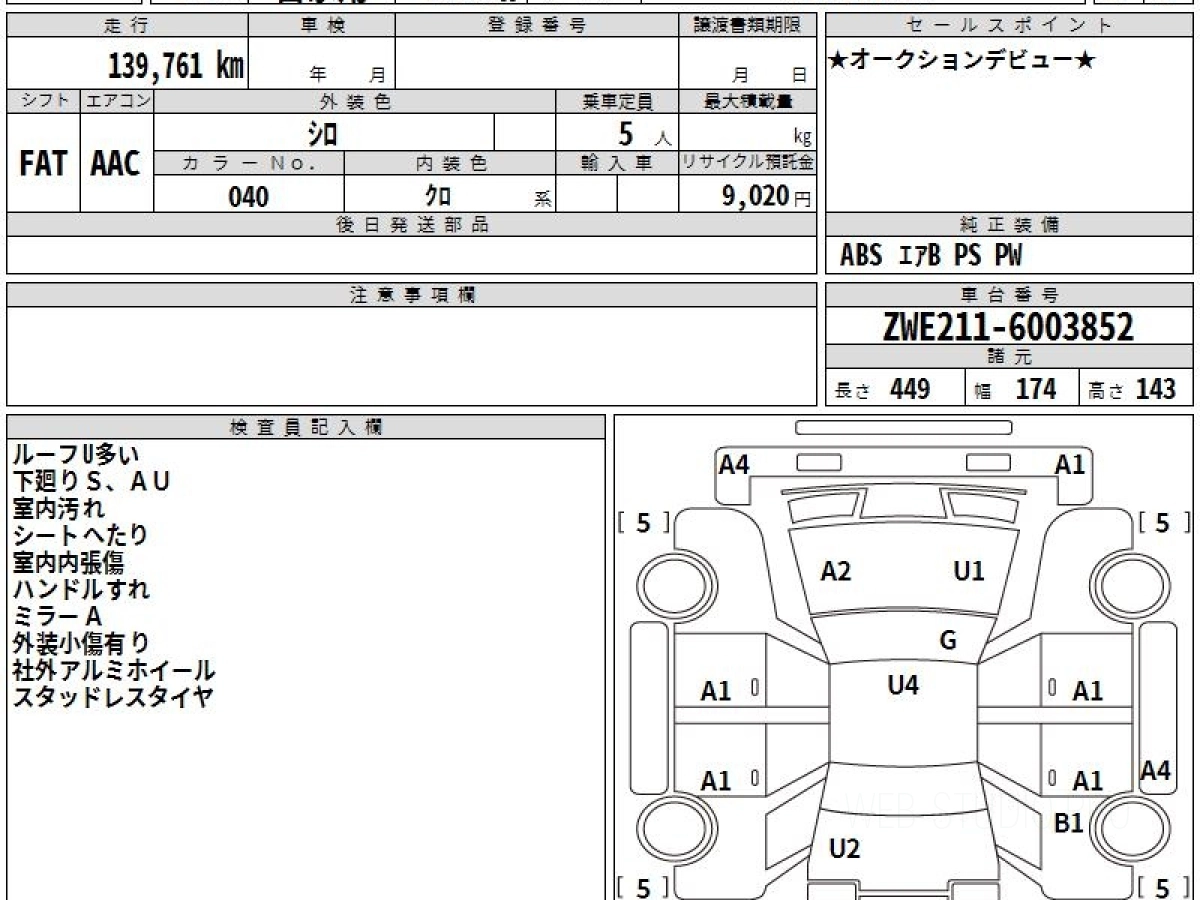Click the ルーフU多い inspector note
Viewport: 1200px width, 900px height.
coord(76,455)
